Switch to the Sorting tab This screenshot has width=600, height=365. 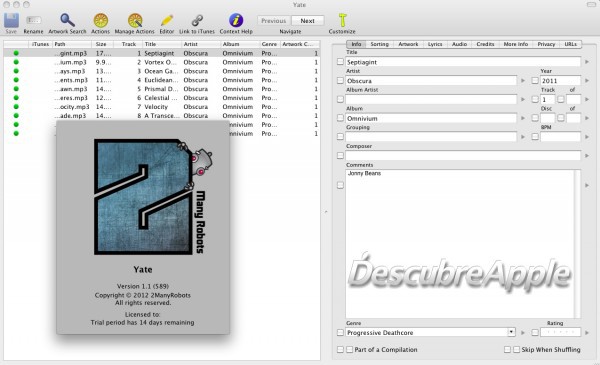click(x=380, y=44)
